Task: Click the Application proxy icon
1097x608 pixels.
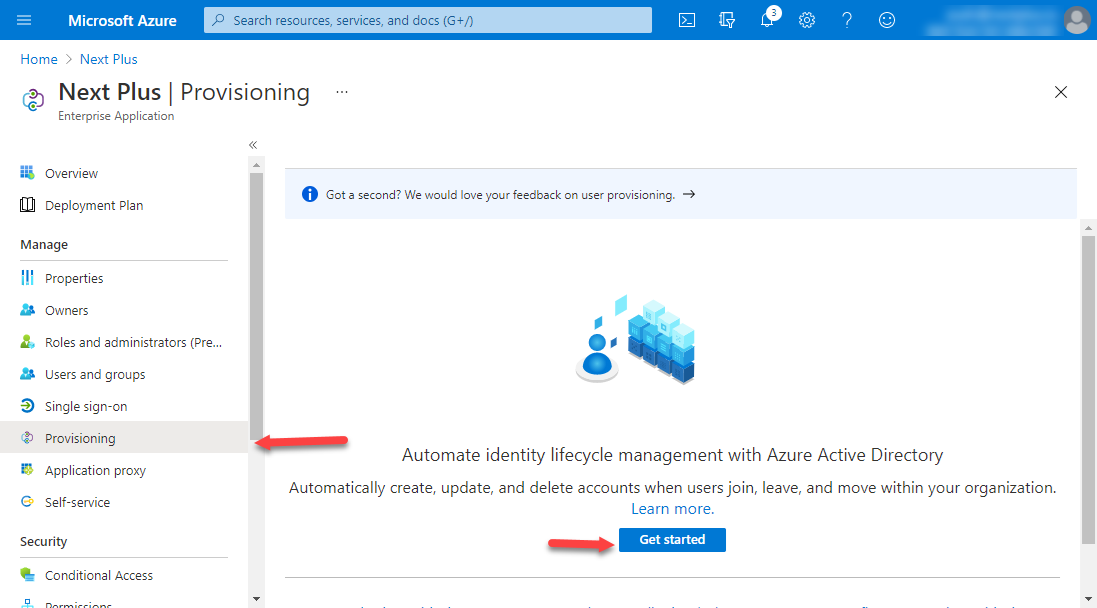Action: (x=27, y=469)
